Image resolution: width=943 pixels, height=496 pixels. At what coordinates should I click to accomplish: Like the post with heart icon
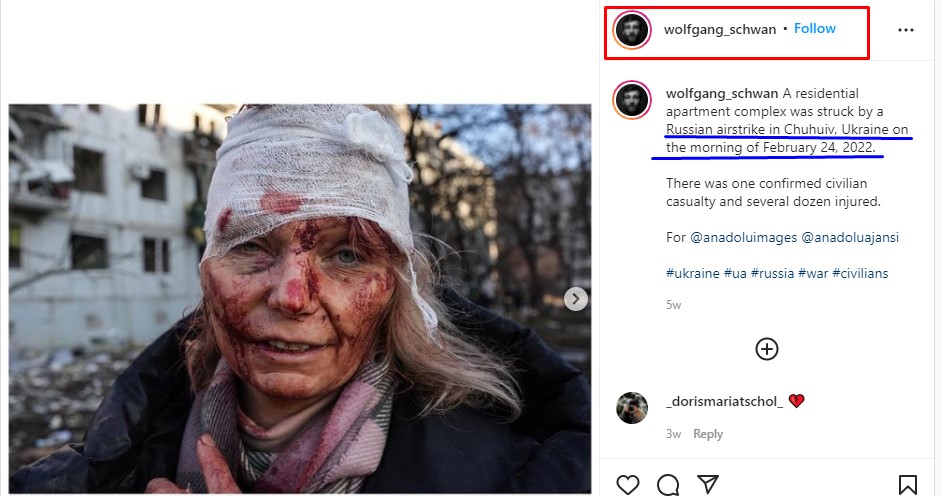pyautogui.click(x=627, y=485)
